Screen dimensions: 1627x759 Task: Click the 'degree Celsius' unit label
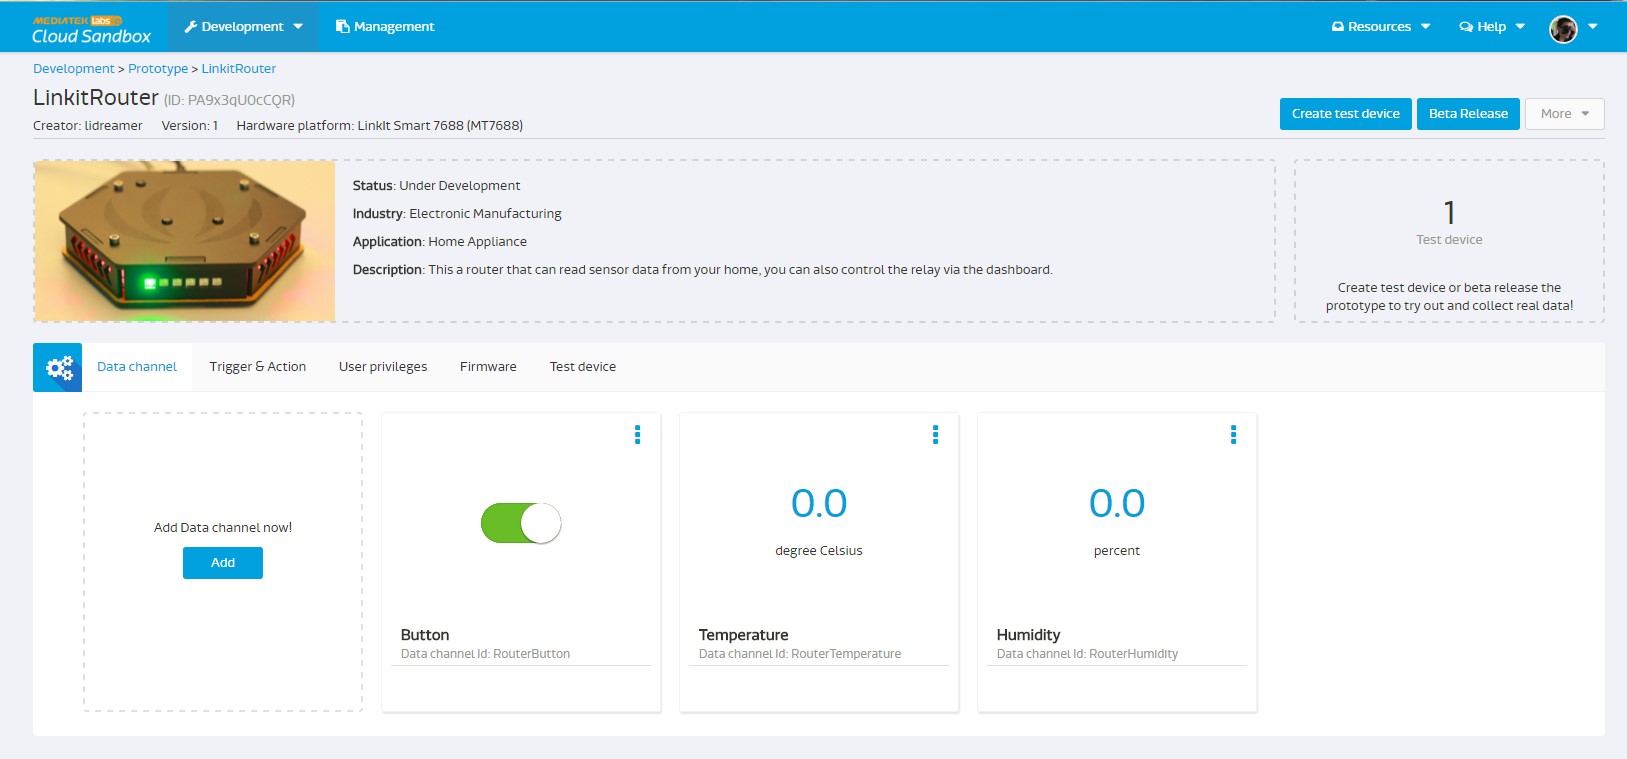819,551
